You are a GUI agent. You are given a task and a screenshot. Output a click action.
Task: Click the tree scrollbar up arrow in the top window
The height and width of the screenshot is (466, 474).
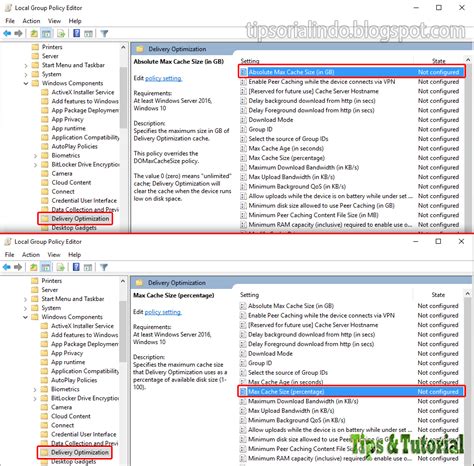pyautogui.click(x=123, y=47)
